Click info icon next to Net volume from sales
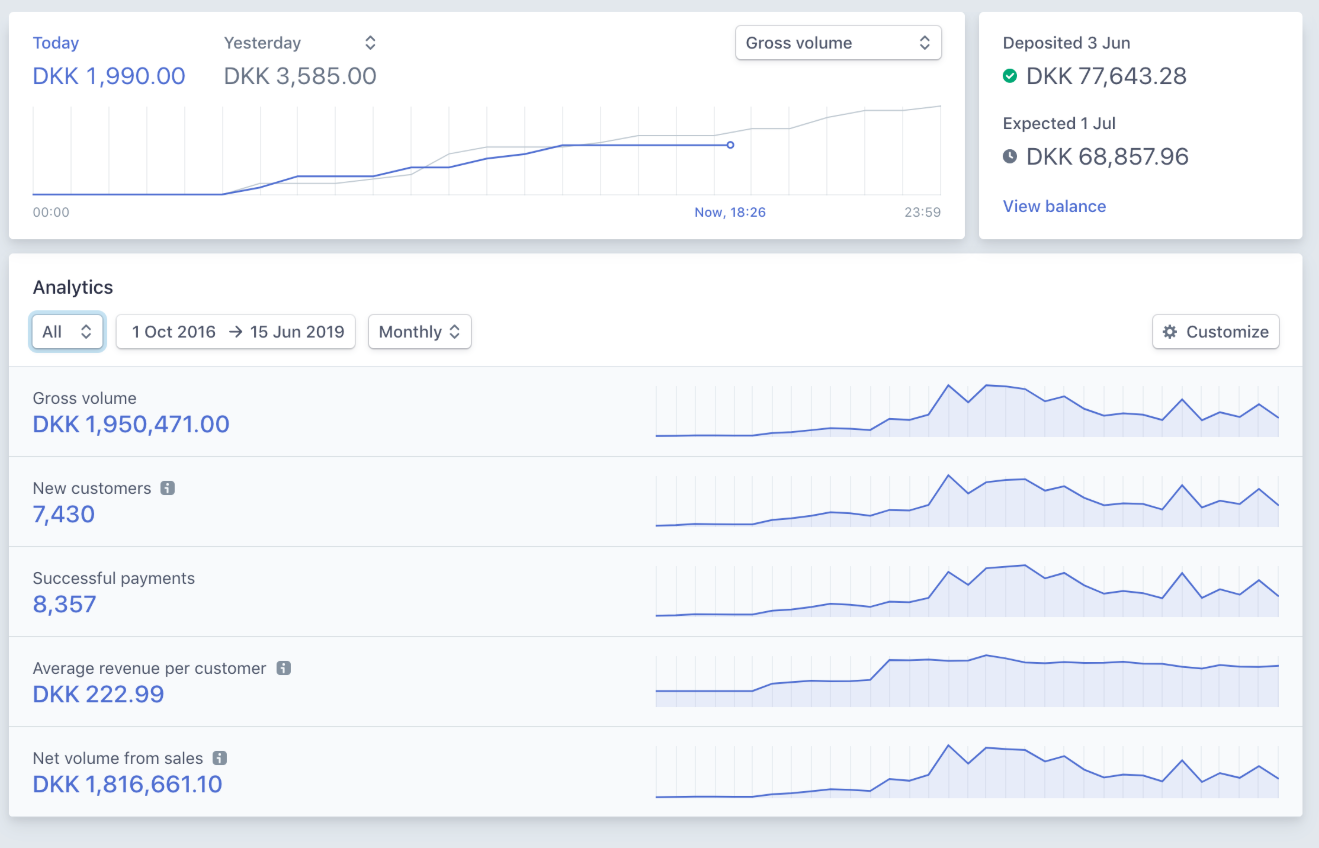Viewport: 1319px width, 848px height. (x=220, y=759)
